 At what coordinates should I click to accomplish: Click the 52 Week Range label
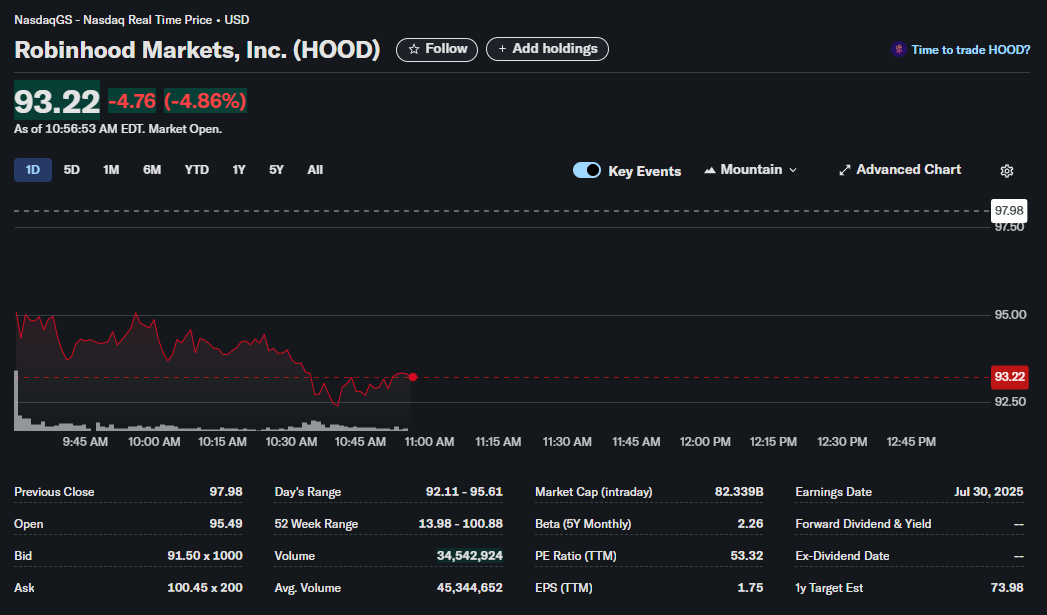[316, 524]
